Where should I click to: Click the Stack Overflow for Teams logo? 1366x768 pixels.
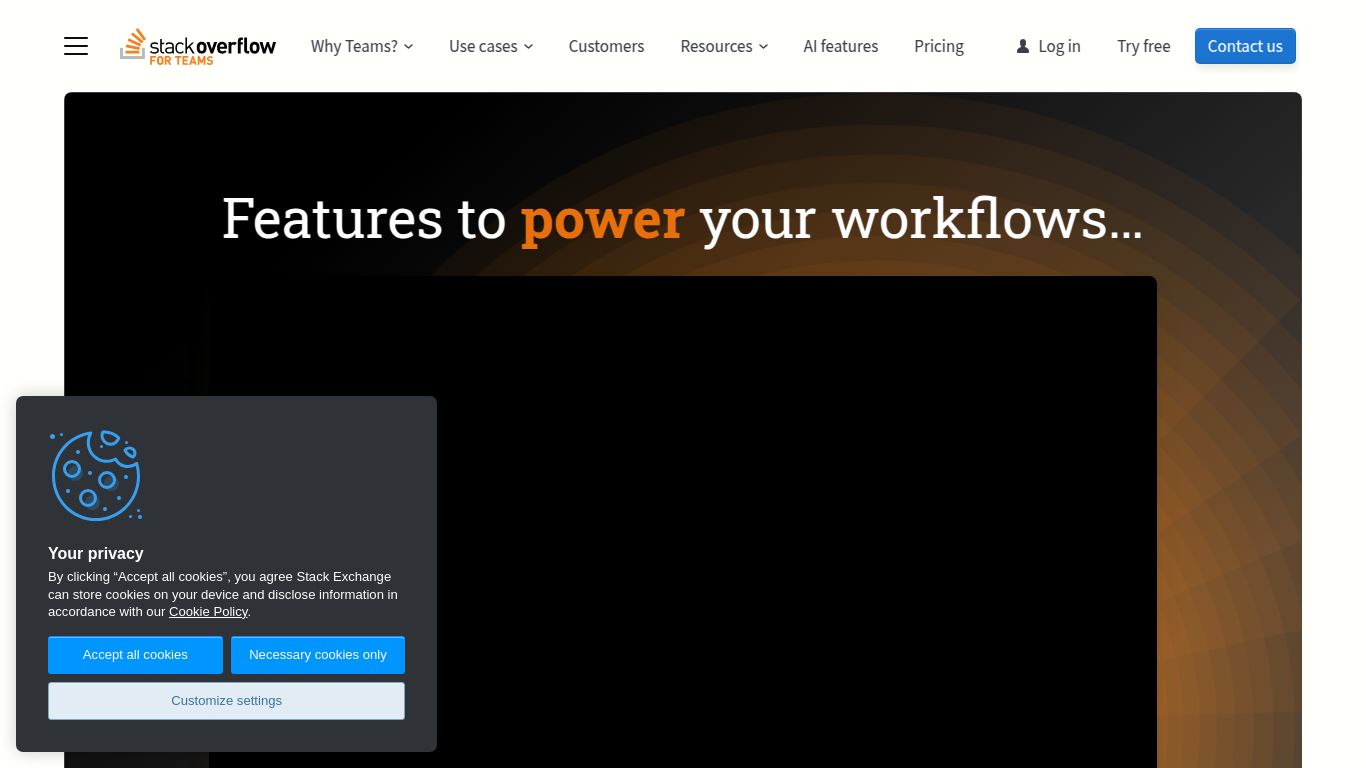pos(197,46)
